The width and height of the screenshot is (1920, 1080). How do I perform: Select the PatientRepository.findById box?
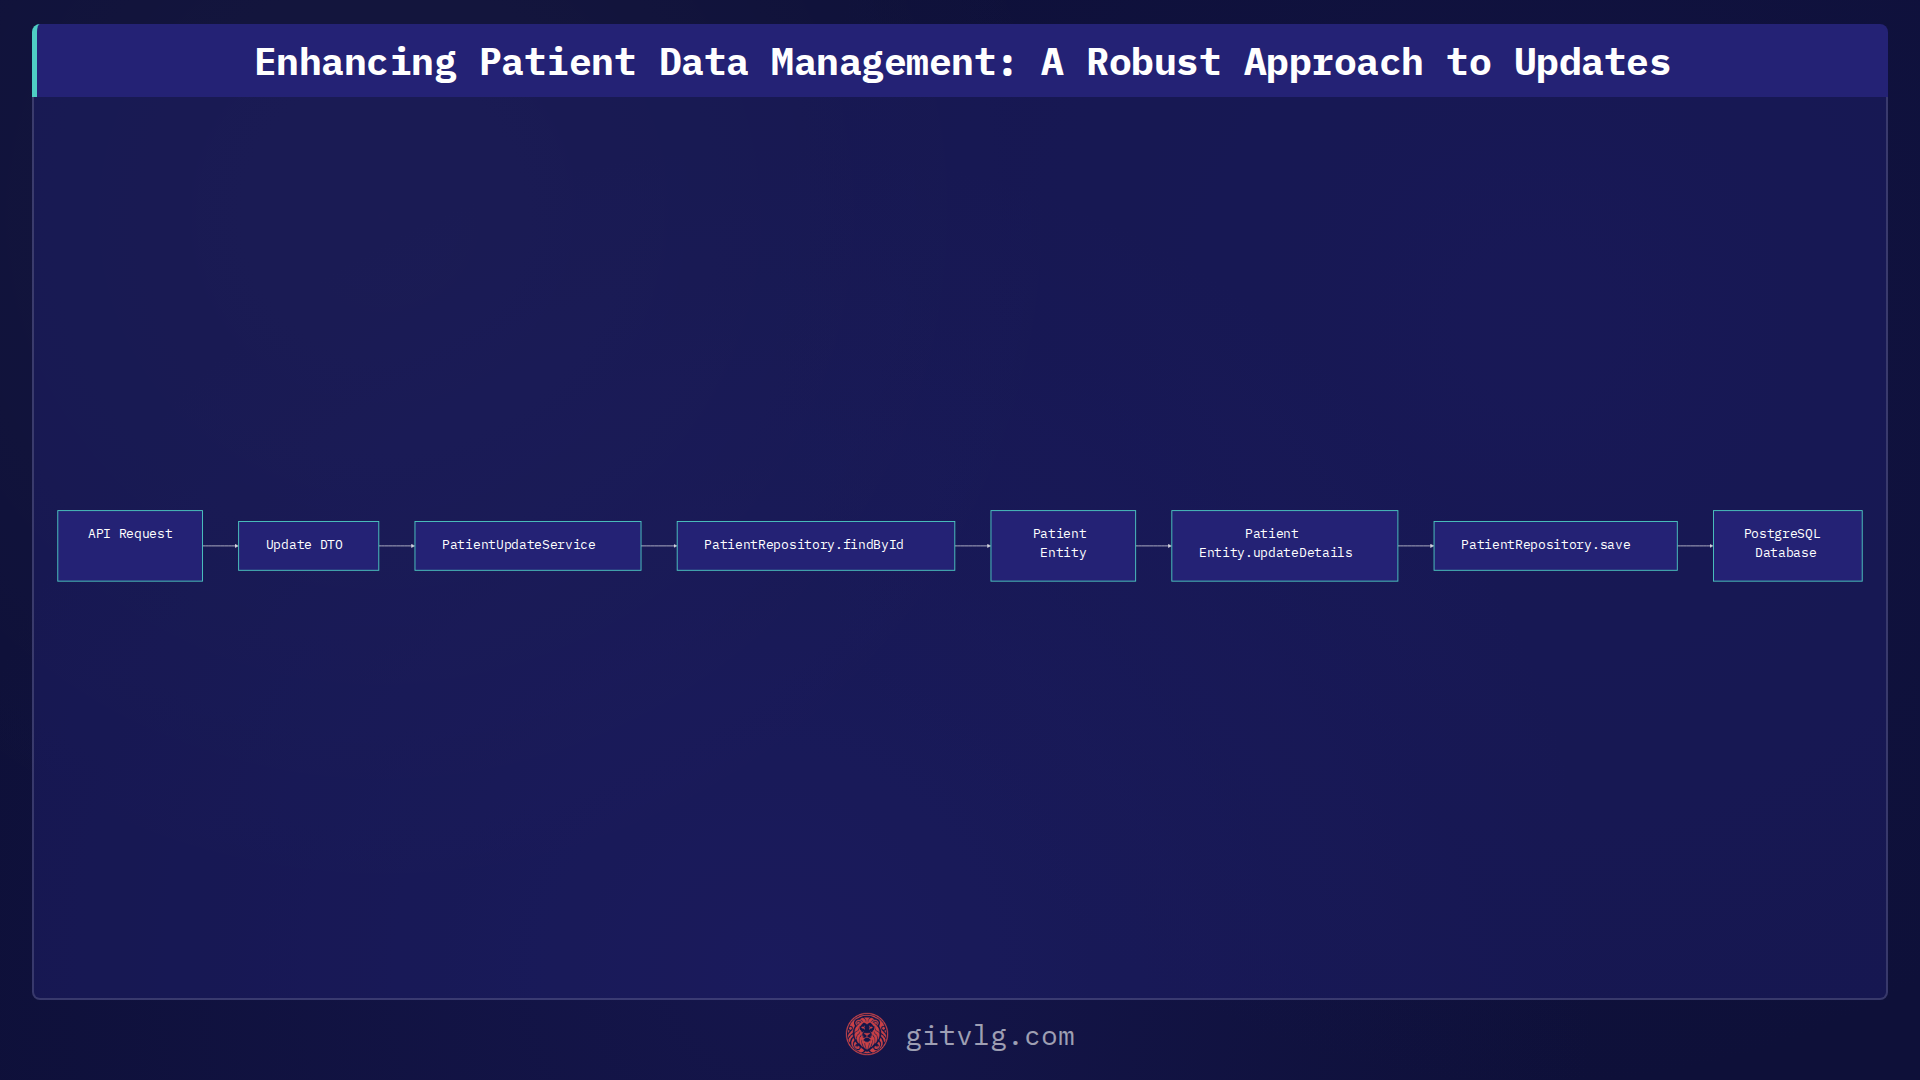pos(816,546)
